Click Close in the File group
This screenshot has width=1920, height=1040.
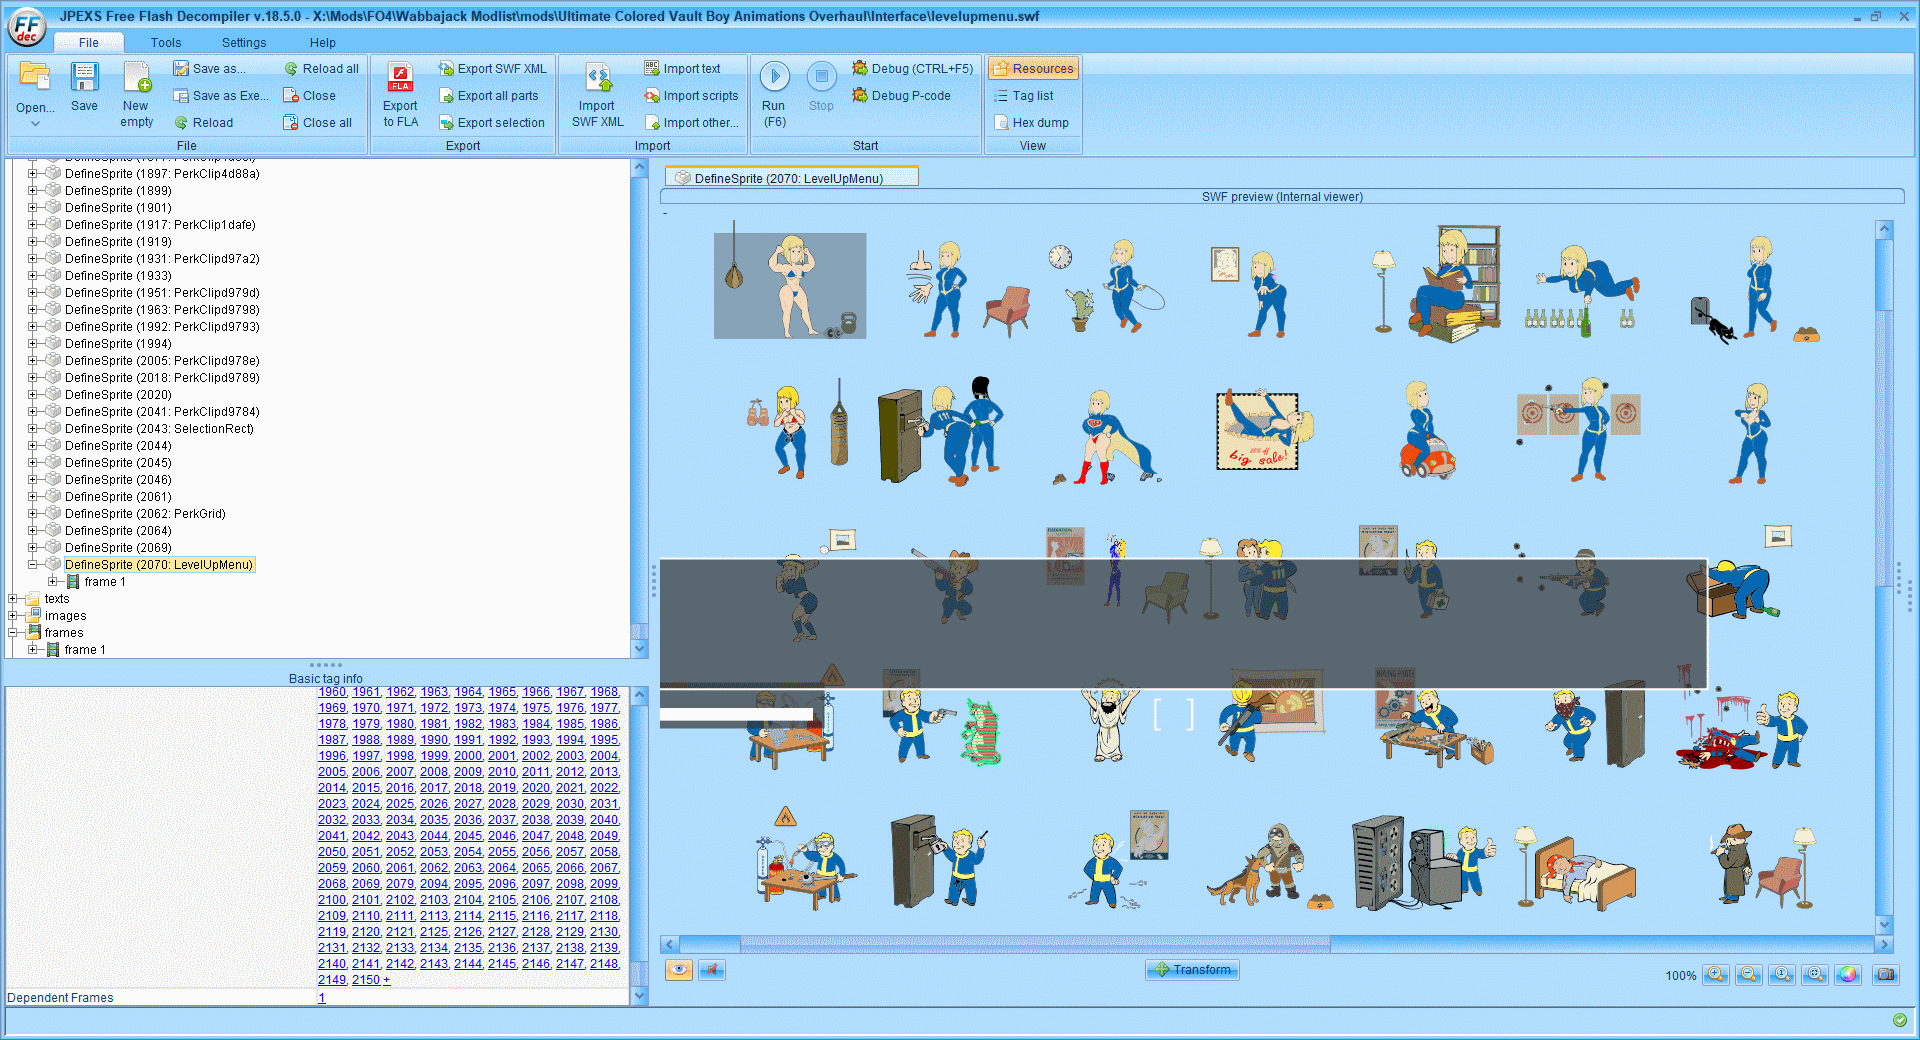pos(310,96)
